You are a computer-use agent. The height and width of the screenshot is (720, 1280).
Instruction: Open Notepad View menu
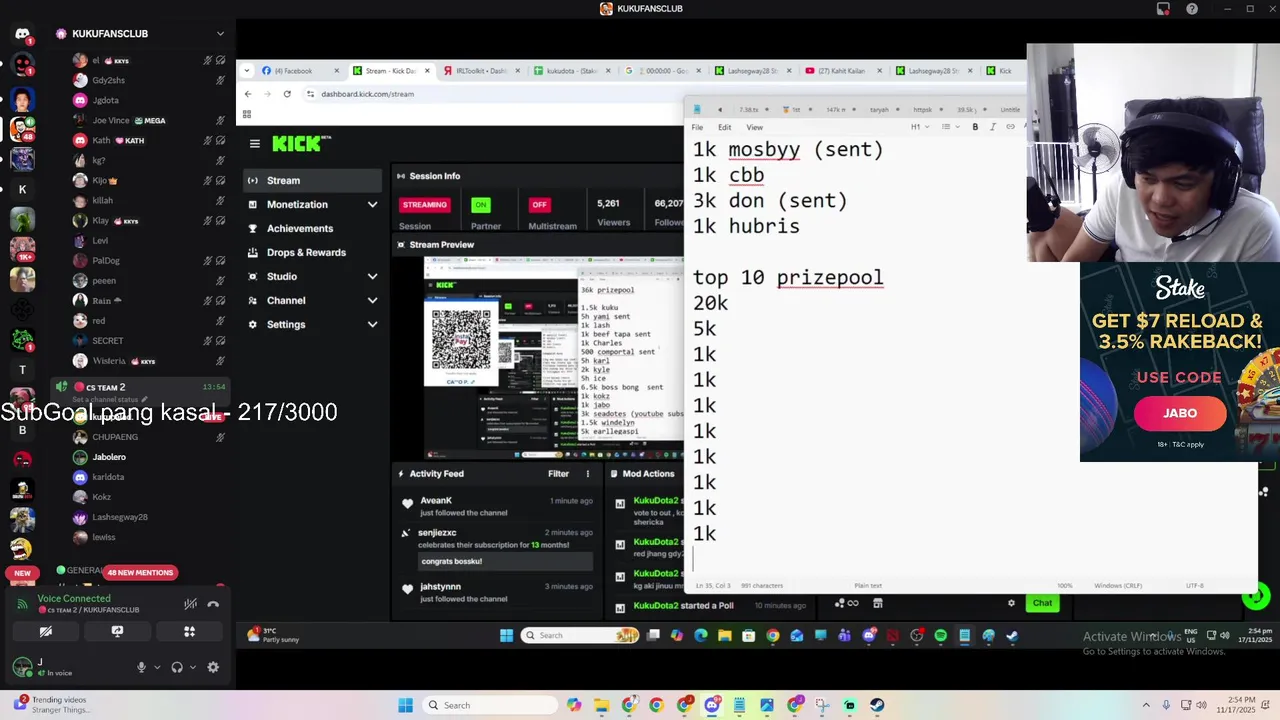pyautogui.click(x=755, y=128)
